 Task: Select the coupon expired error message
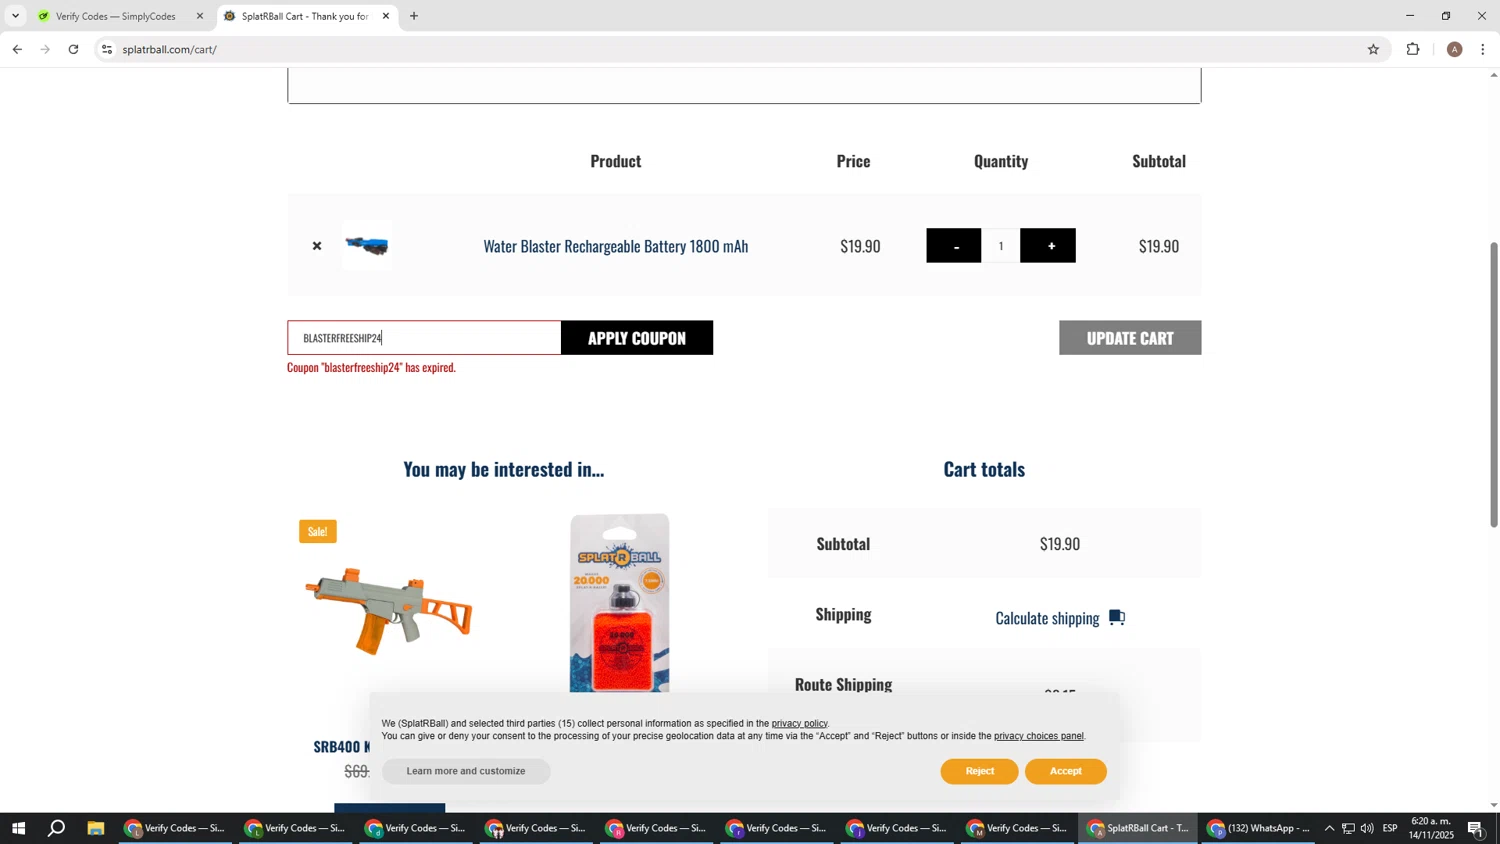click(x=372, y=367)
